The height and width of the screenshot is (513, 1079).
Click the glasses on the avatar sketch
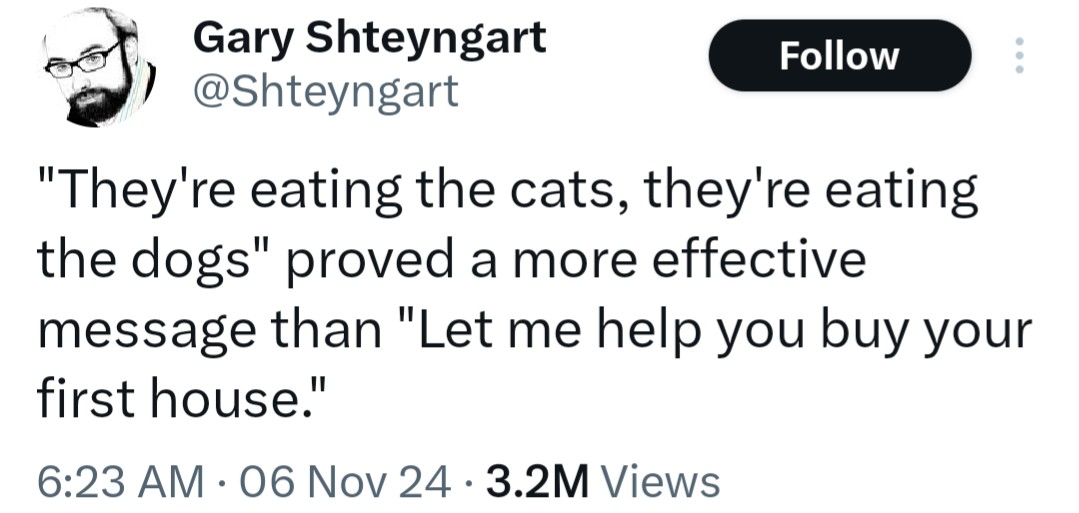tap(86, 58)
